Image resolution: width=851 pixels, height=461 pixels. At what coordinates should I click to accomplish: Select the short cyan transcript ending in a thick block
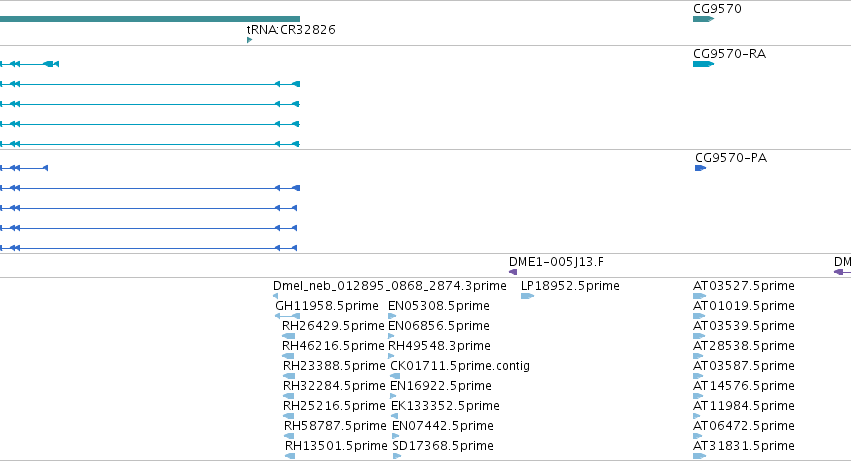29,64
